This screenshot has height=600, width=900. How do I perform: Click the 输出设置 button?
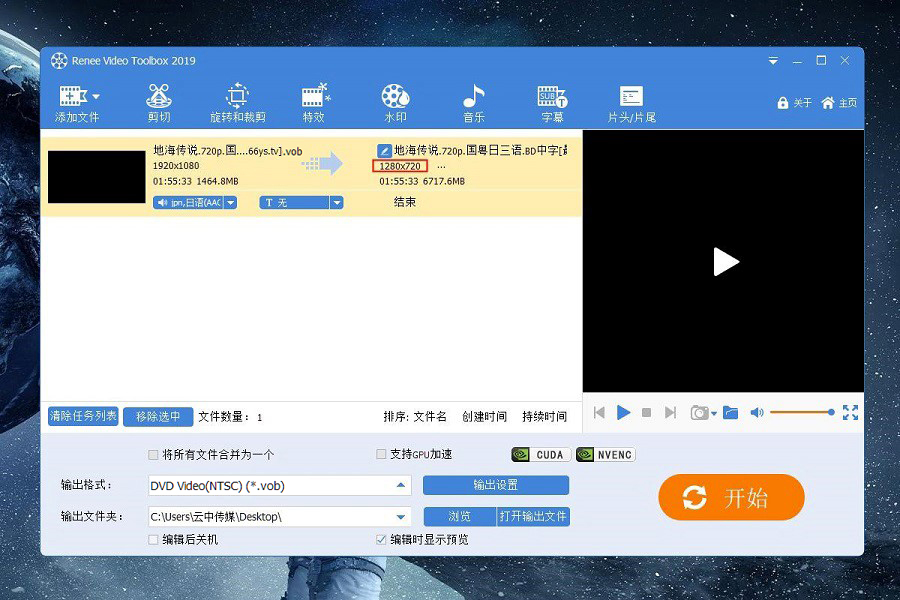click(496, 485)
